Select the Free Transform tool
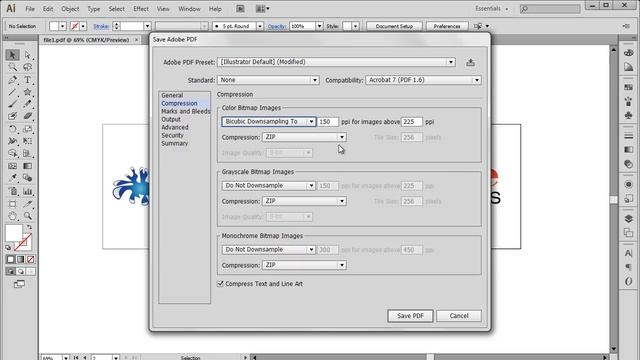Screen dimensions: 640x360 [27, 141]
